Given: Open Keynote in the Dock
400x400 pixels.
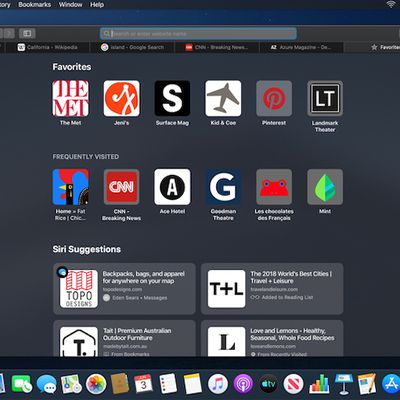Looking at the screenshot, I should [344, 384].
